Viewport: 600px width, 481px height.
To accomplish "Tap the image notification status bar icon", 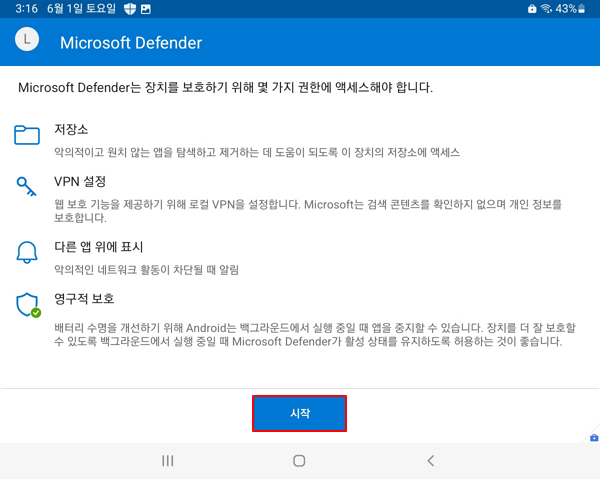I will pos(146,9).
